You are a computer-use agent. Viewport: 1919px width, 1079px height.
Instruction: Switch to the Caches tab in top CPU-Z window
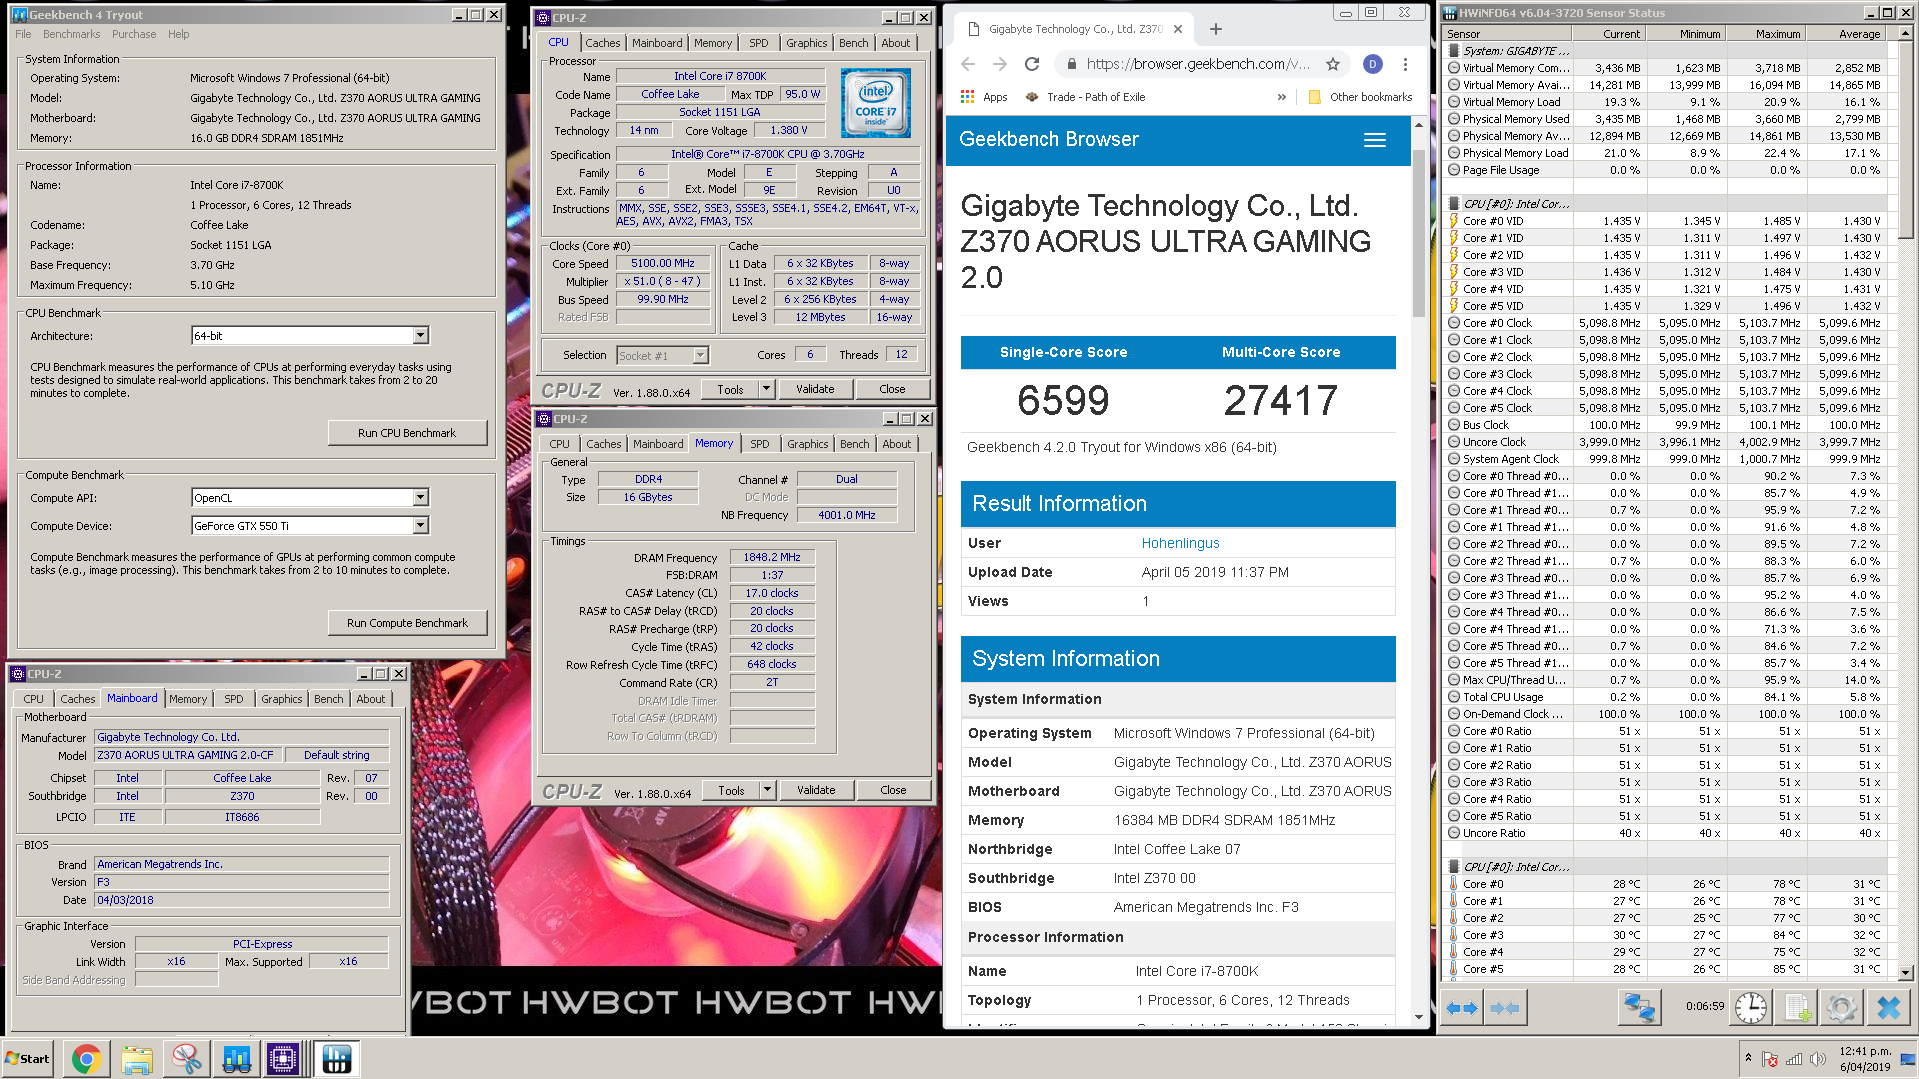click(x=602, y=43)
